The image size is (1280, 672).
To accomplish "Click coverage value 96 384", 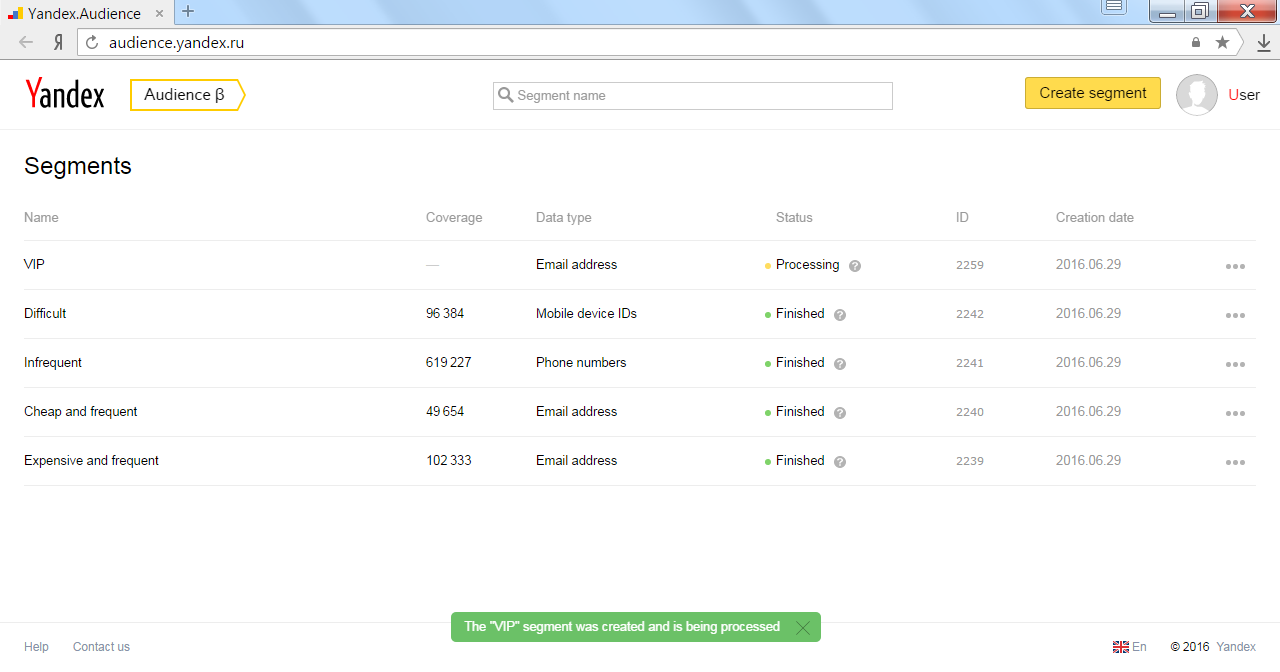I will click(x=445, y=313).
